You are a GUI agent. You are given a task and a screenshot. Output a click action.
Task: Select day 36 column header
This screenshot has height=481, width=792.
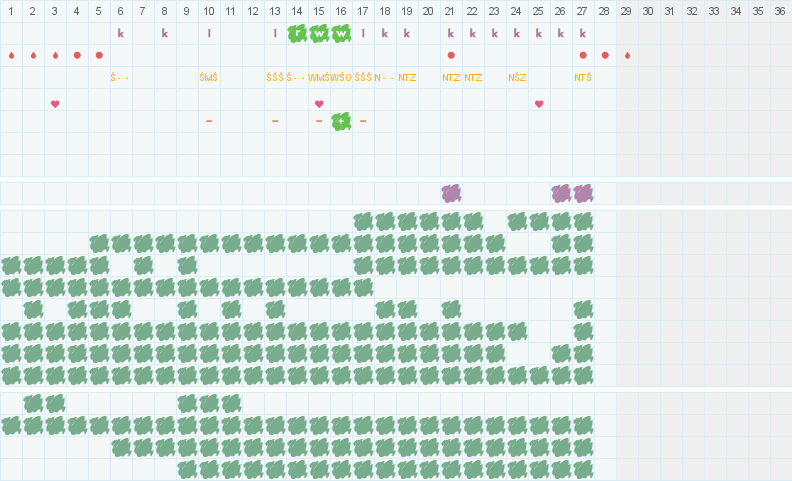(x=781, y=11)
